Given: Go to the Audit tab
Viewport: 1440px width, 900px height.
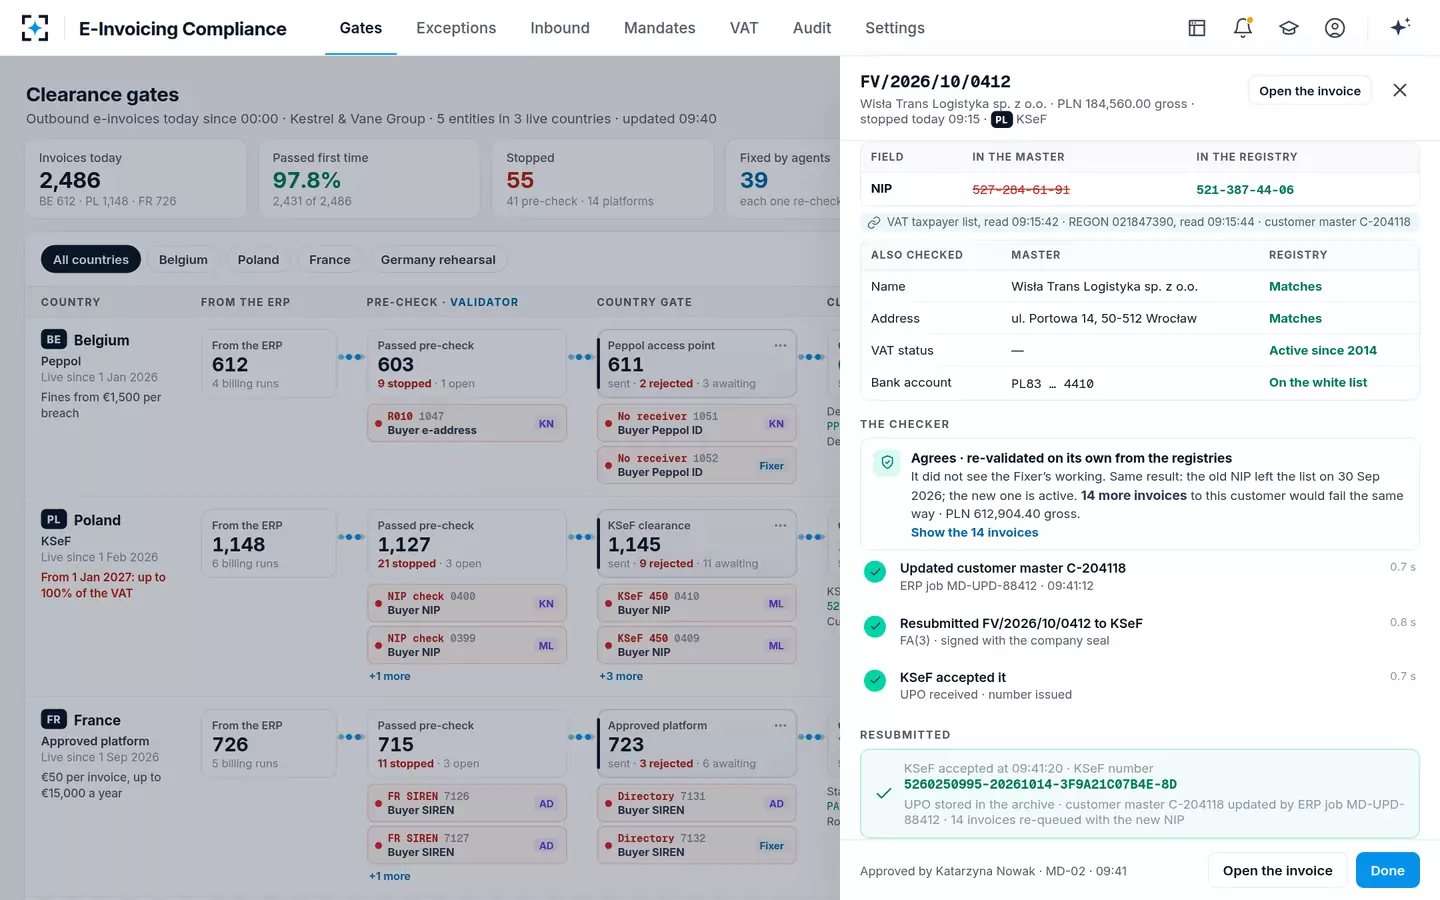Looking at the screenshot, I should point(812,28).
